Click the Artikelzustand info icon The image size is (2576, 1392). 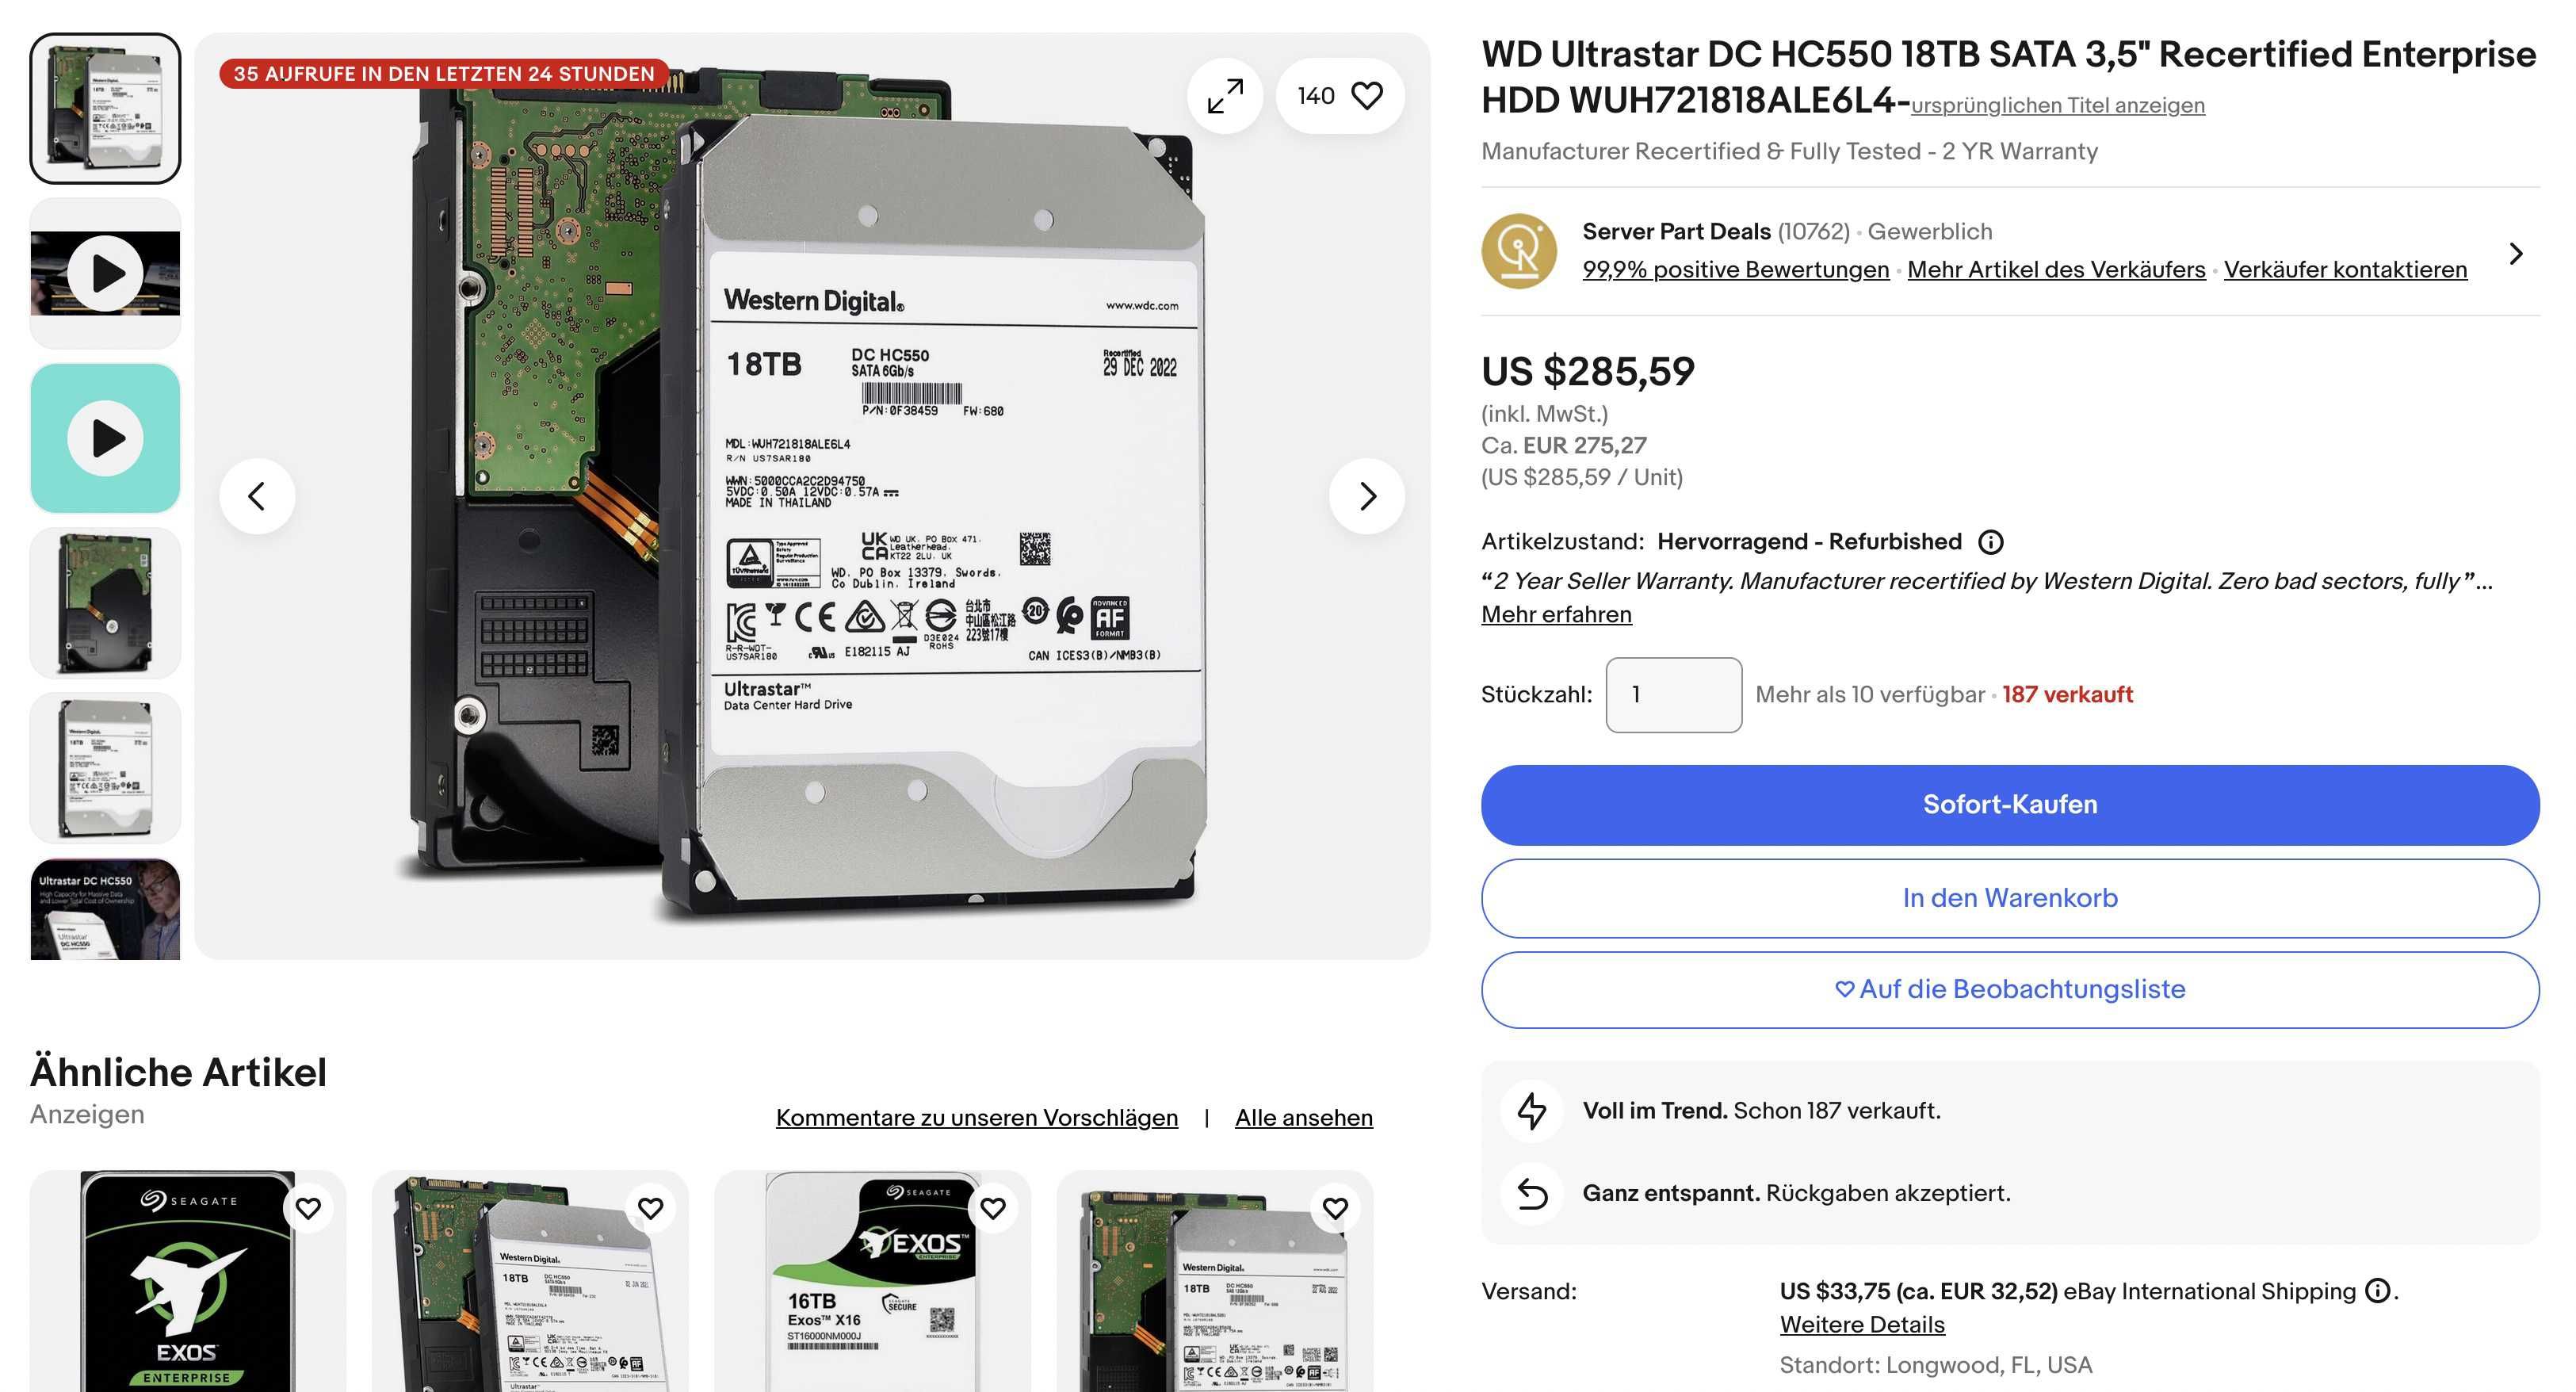click(x=1990, y=542)
